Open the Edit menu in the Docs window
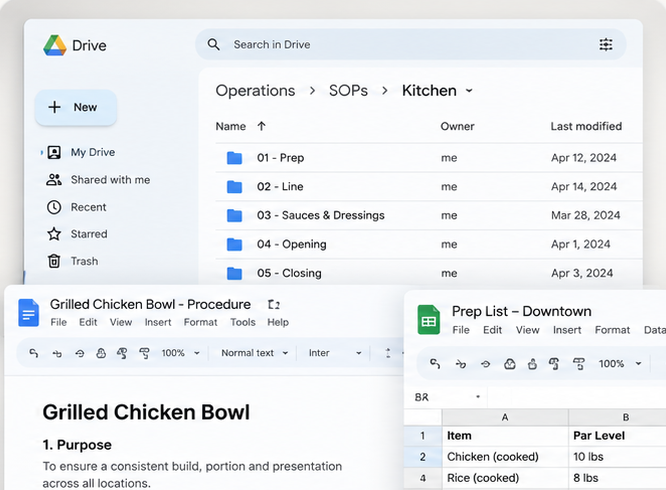666x490 pixels. point(88,322)
